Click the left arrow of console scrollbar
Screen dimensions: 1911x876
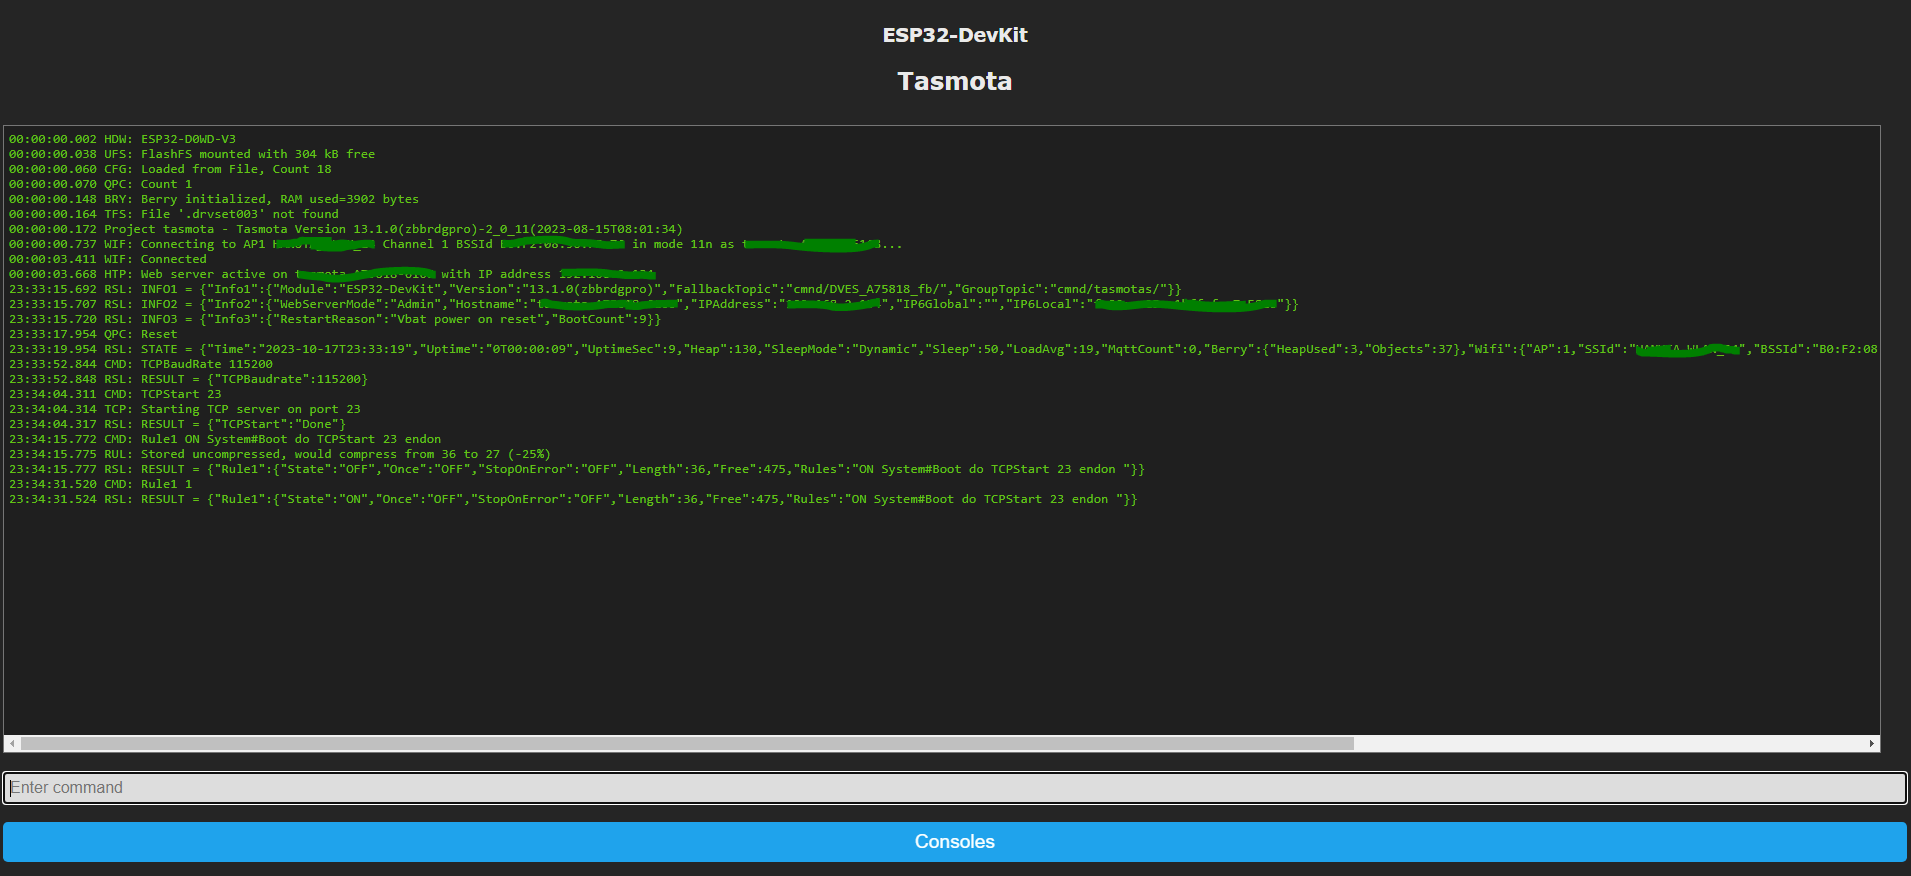12,744
